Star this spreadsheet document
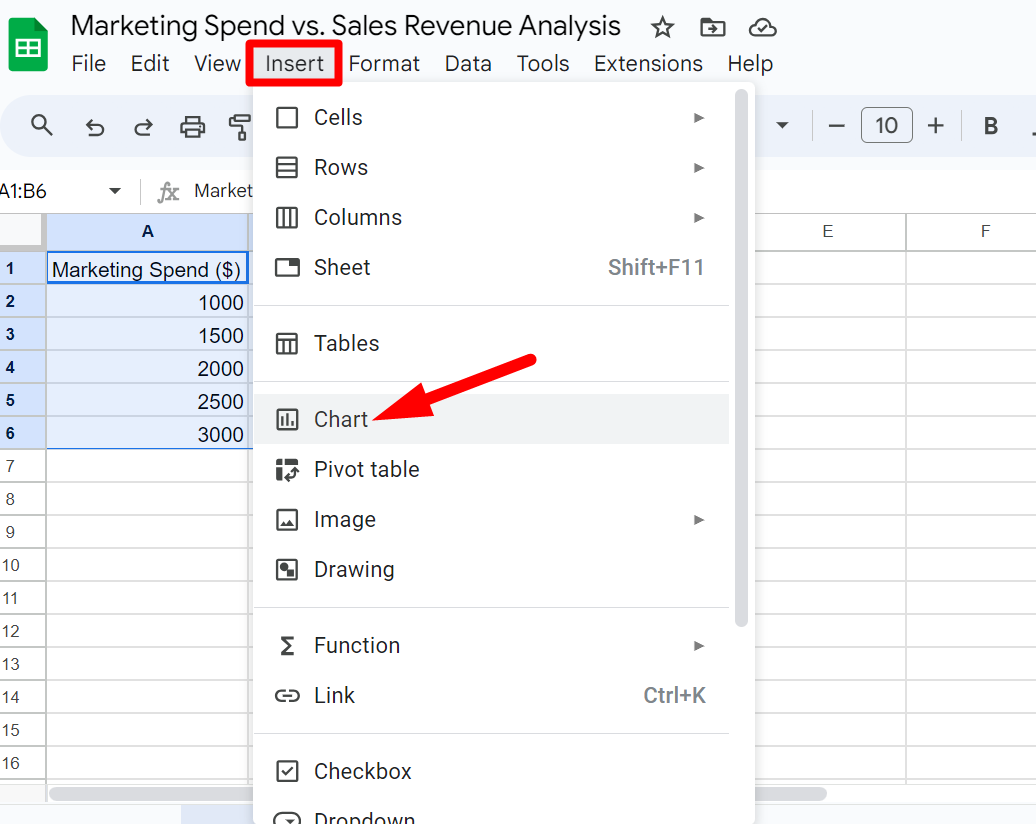The height and width of the screenshot is (824, 1036). [x=662, y=27]
